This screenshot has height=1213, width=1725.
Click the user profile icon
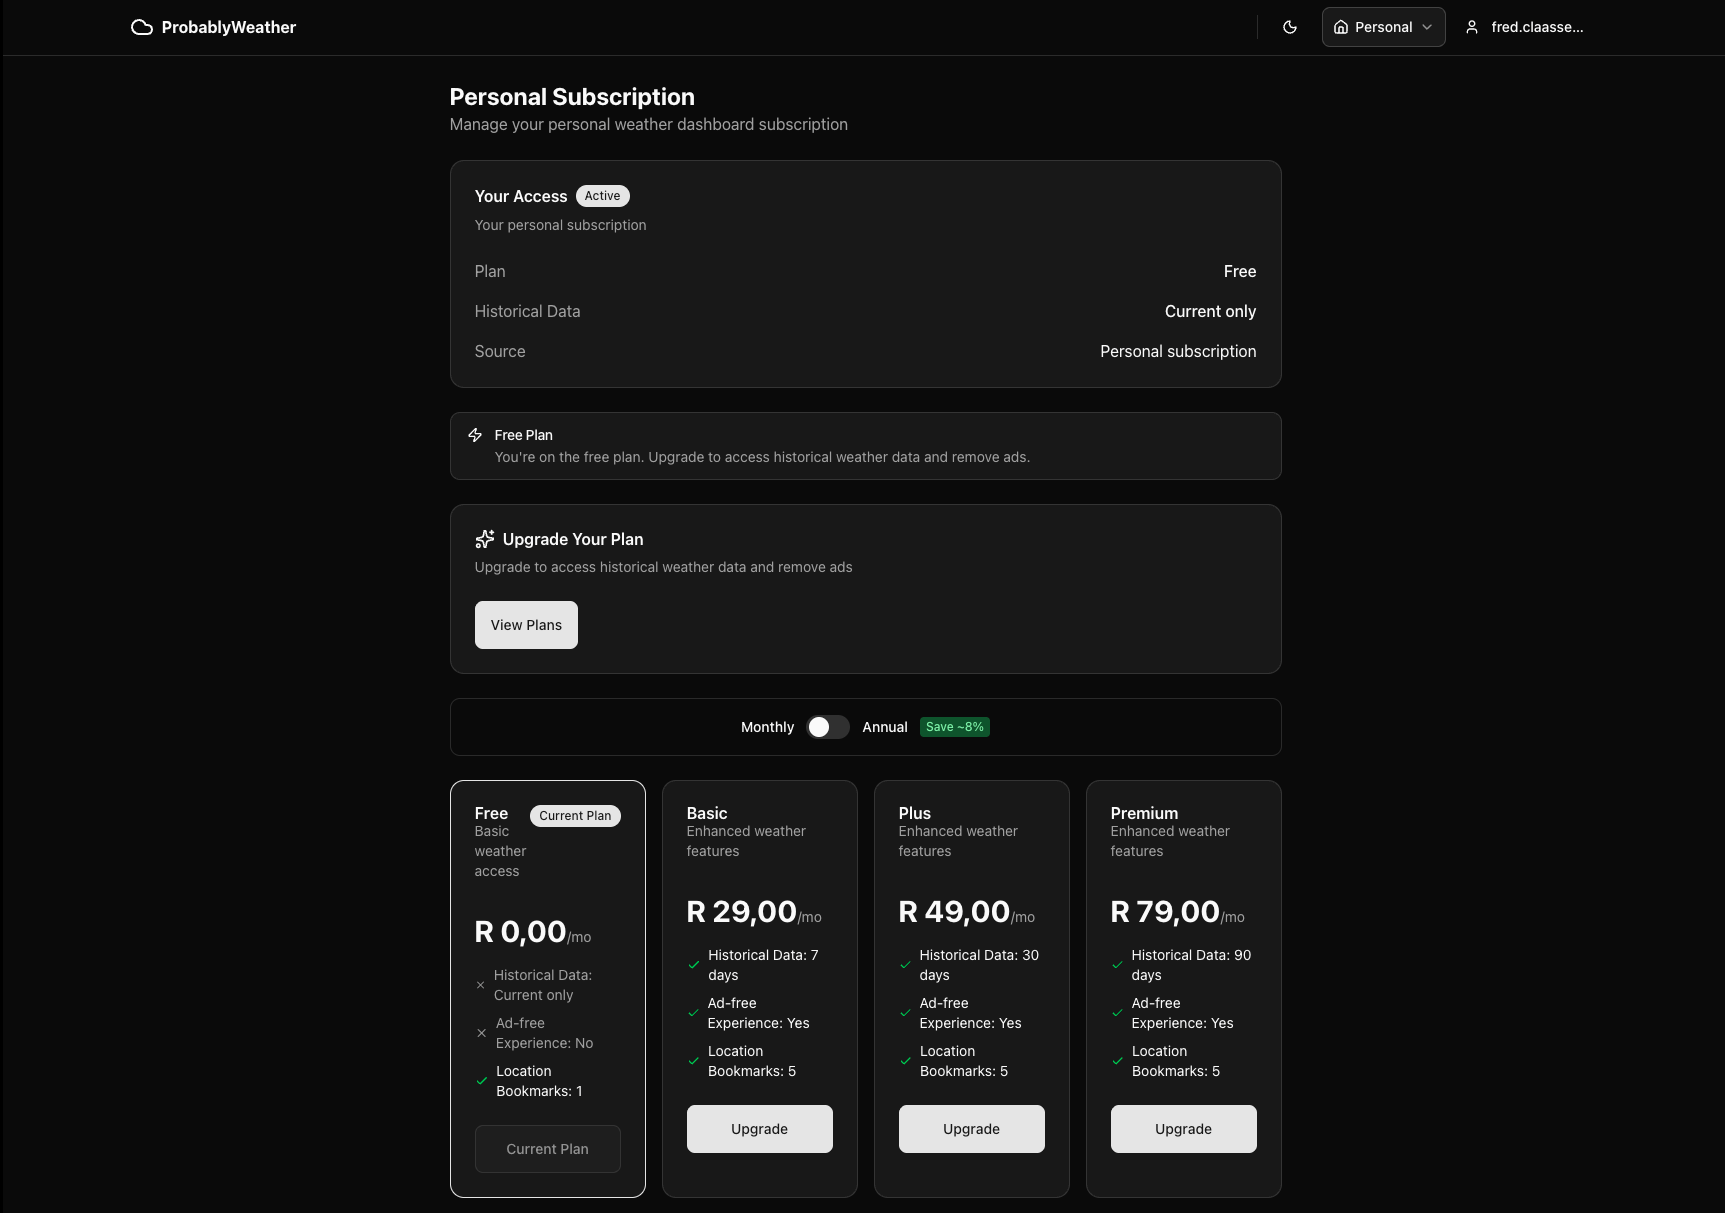pos(1472,27)
